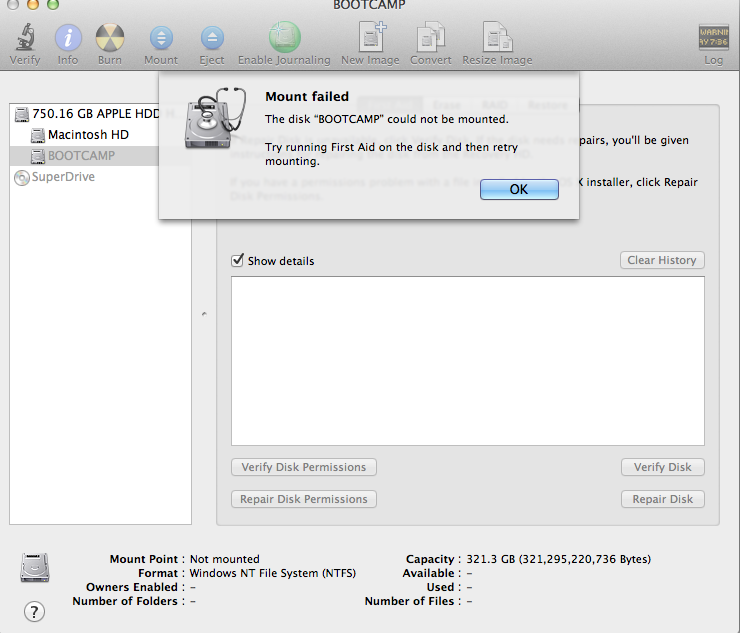Screen dimensions: 740x633
Task: Click the 'Mount failed' dialog heading
Action: click(307, 97)
